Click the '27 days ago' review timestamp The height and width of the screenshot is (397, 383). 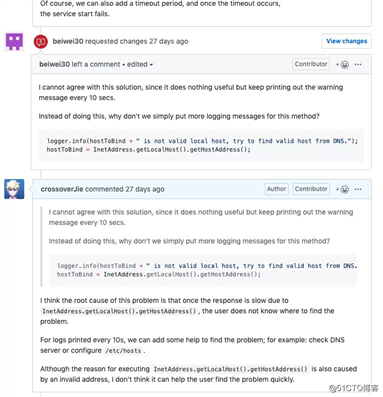[169, 41]
